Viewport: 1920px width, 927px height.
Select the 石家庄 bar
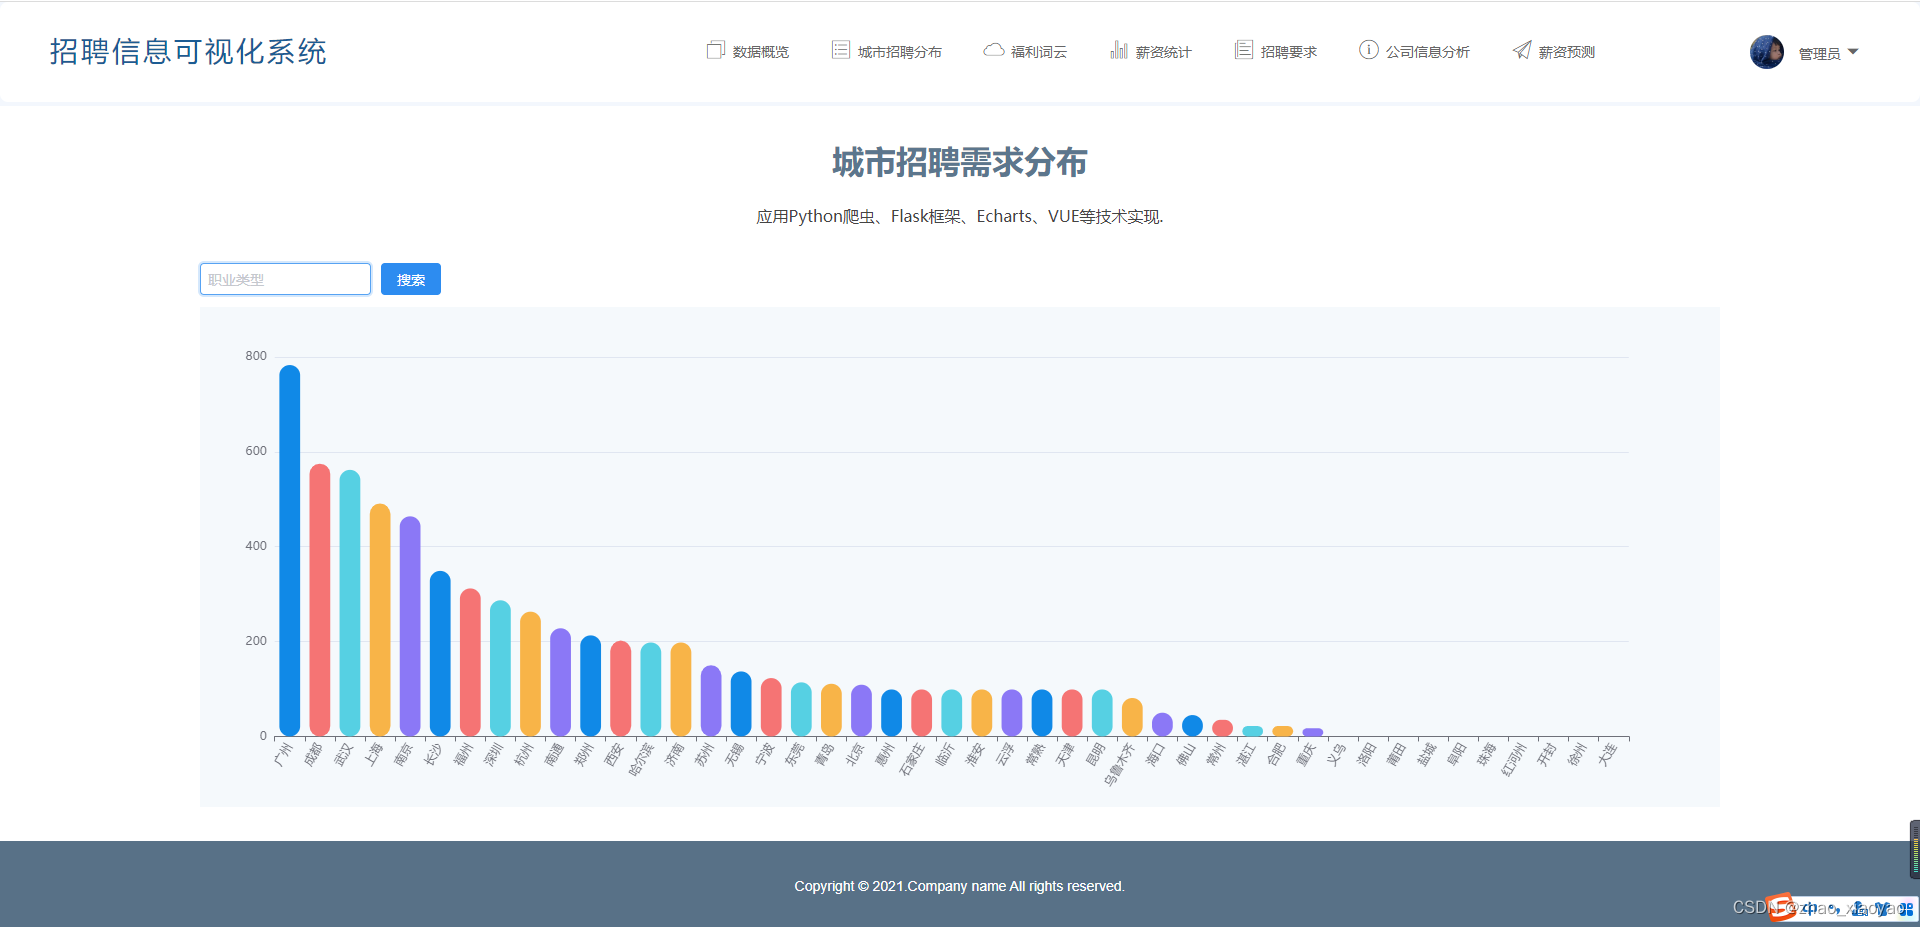click(x=921, y=713)
